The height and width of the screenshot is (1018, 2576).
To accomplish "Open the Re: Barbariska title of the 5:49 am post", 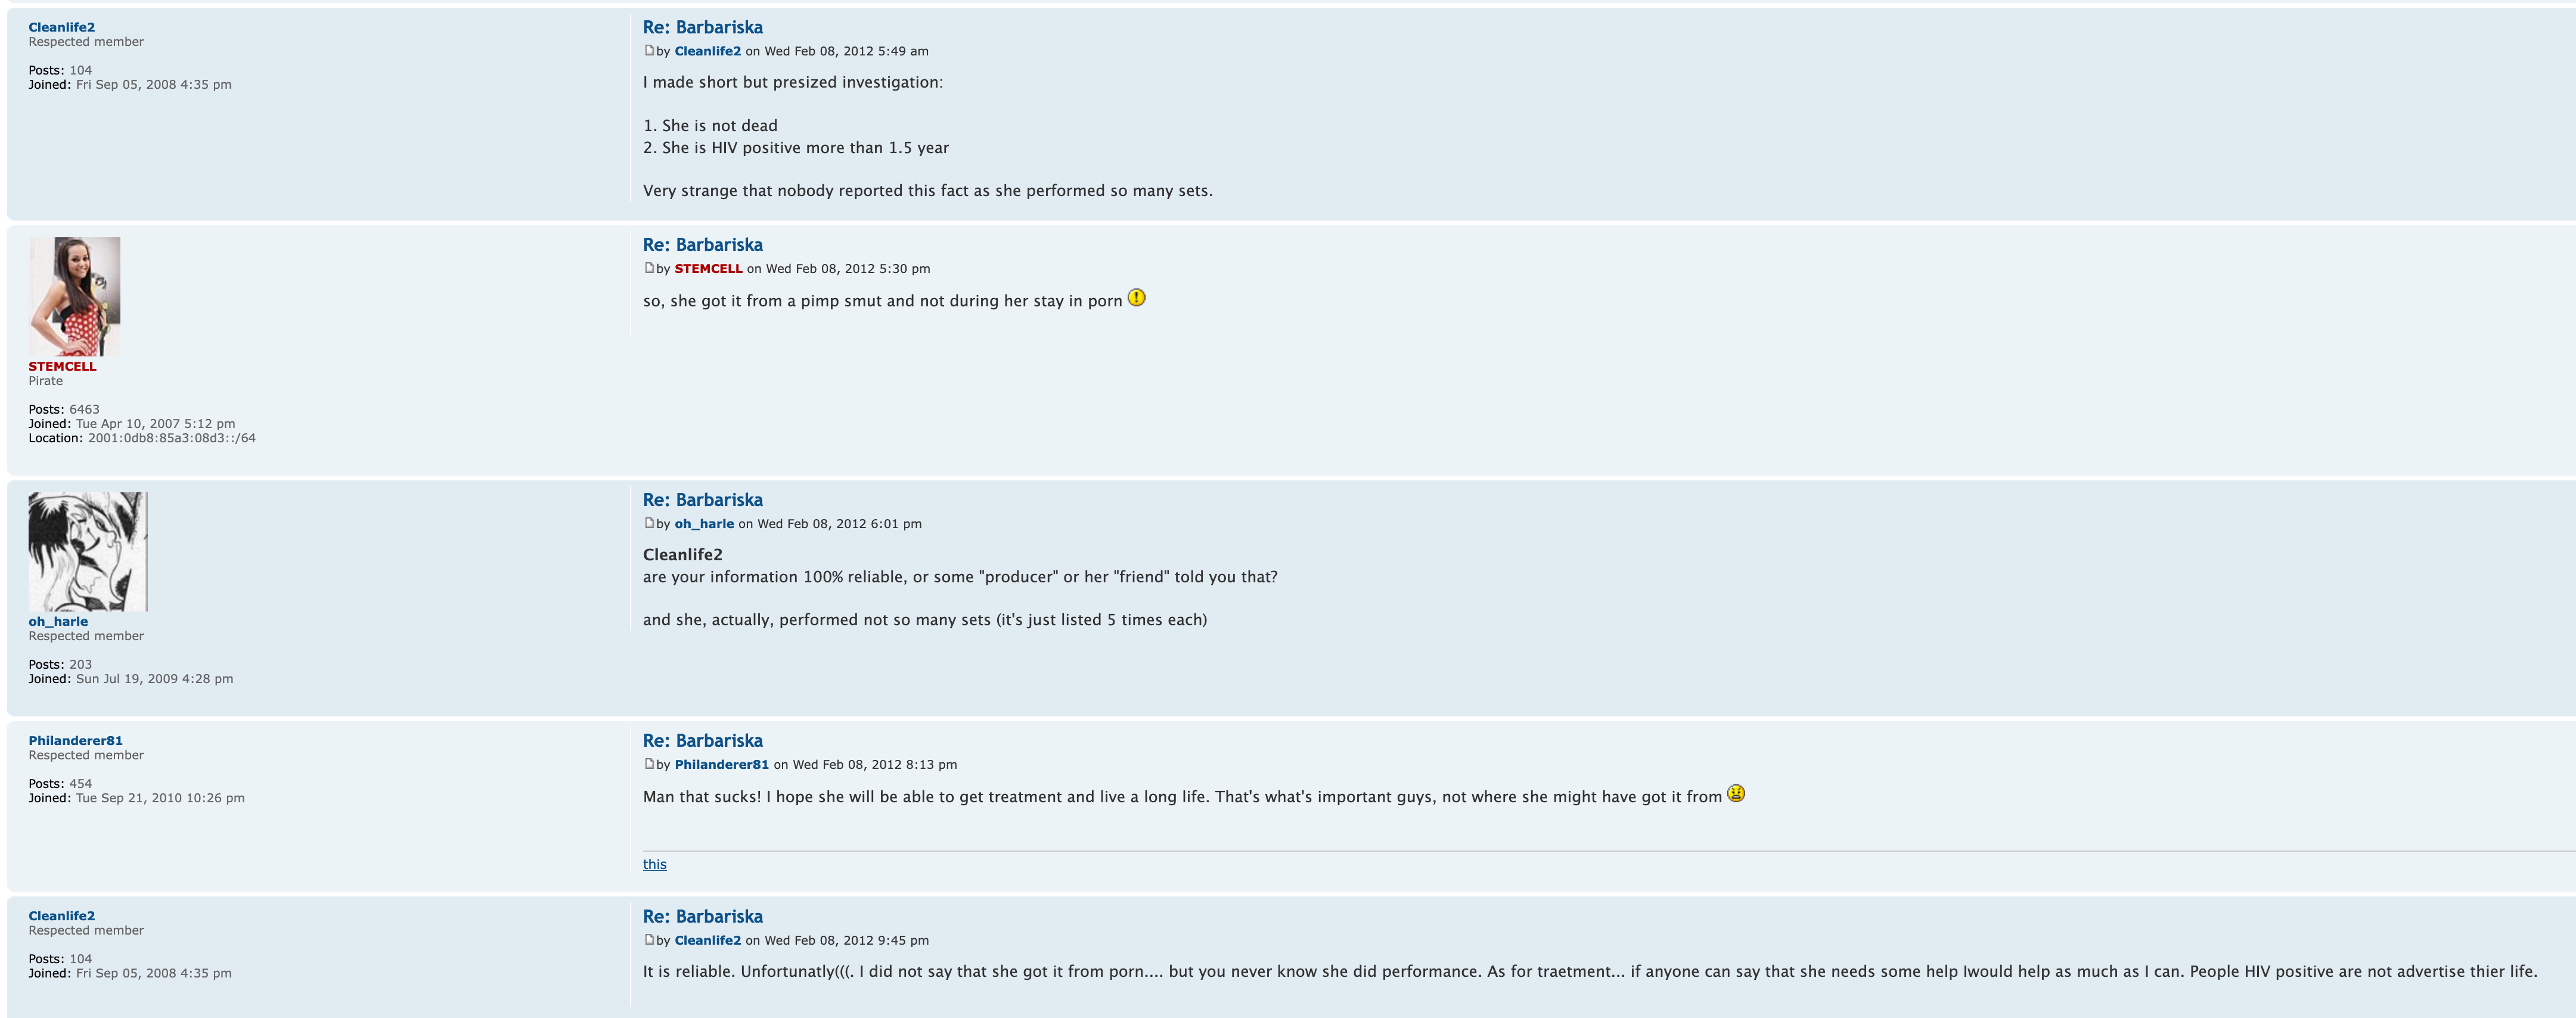I will click(x=702, y=28).
